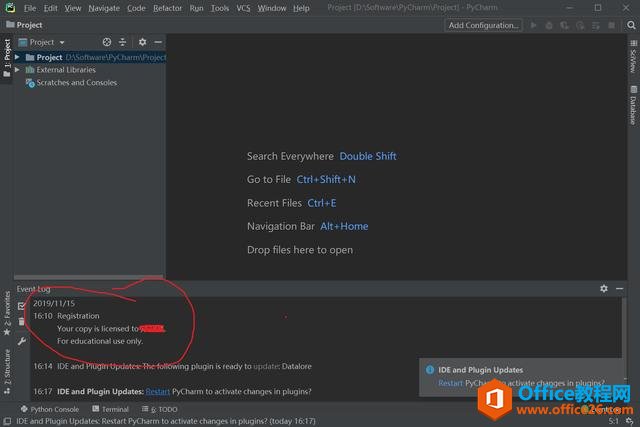The image size is (640, 427).
Task: Select Project root folder in tree
Action: (90, 57)
